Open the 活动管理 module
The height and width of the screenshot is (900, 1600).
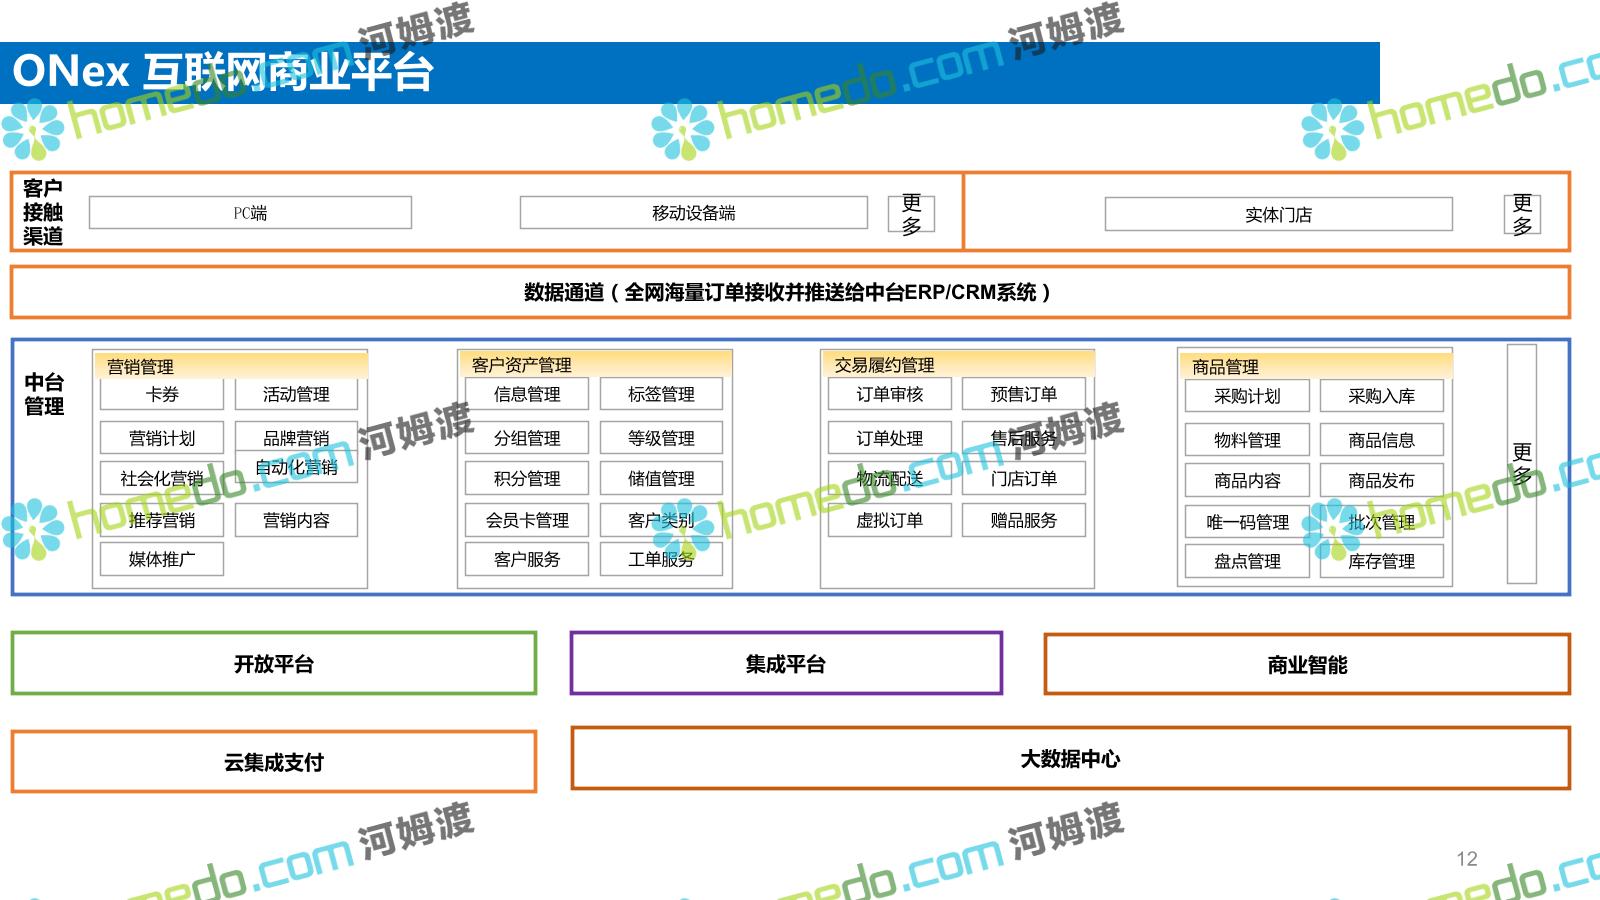click(296, 394)
